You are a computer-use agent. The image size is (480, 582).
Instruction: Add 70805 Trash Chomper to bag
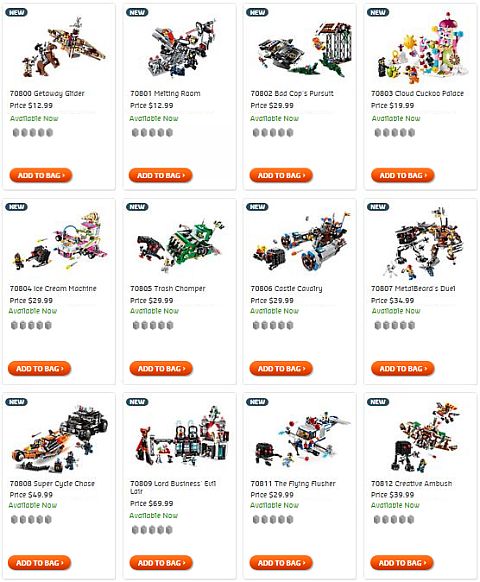click(x=161, y=369)
